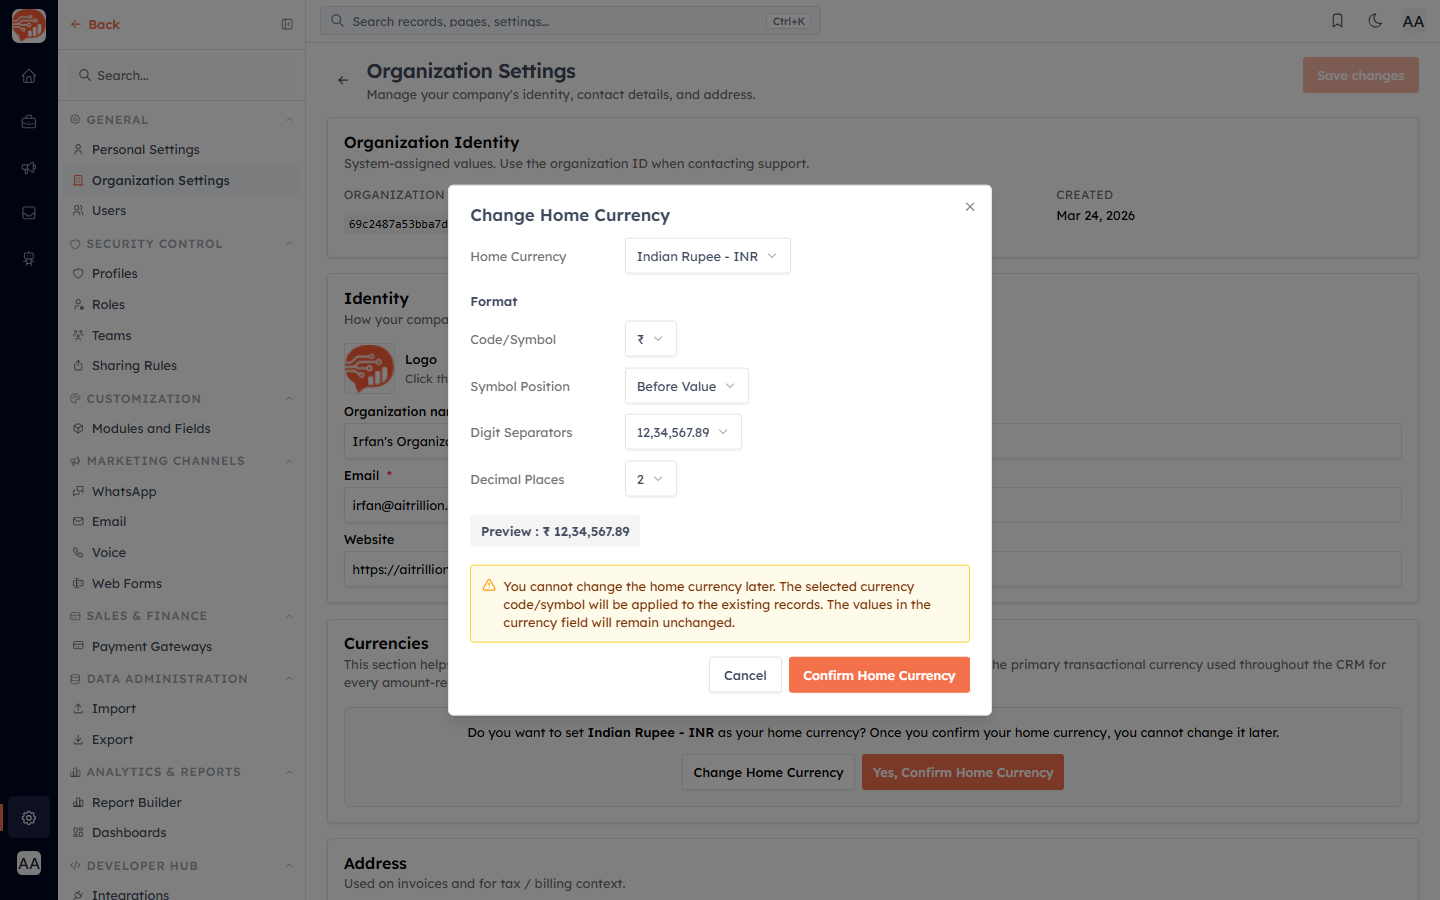Toggle dark mode moon icon
The height and width of the screenshot is (900, 1440).
pyautogui.click(x=1375, y=21)
